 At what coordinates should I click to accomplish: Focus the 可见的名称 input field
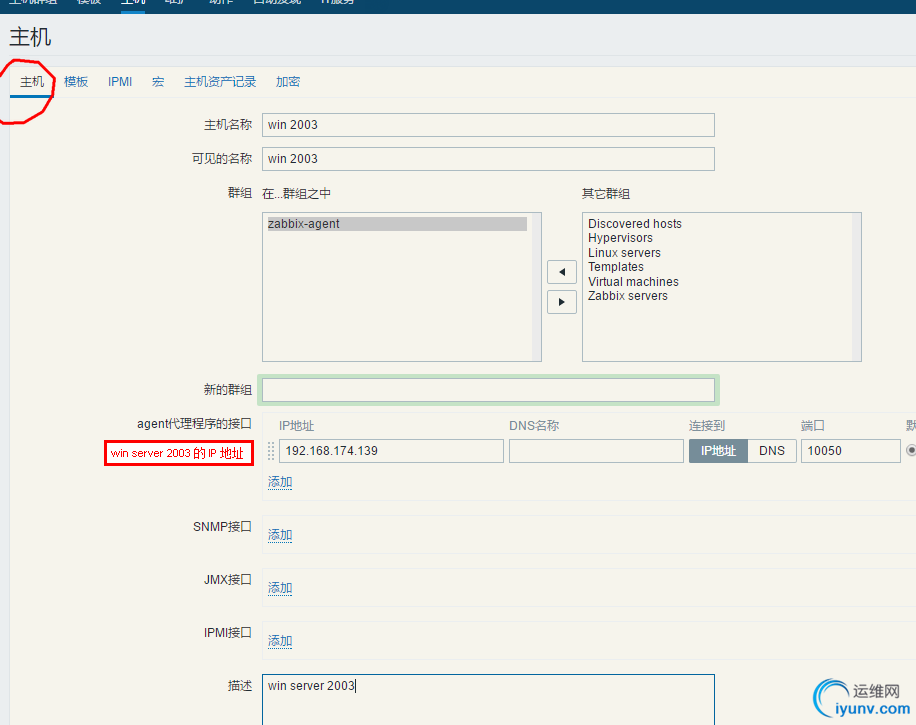click(x=488, y=159)
